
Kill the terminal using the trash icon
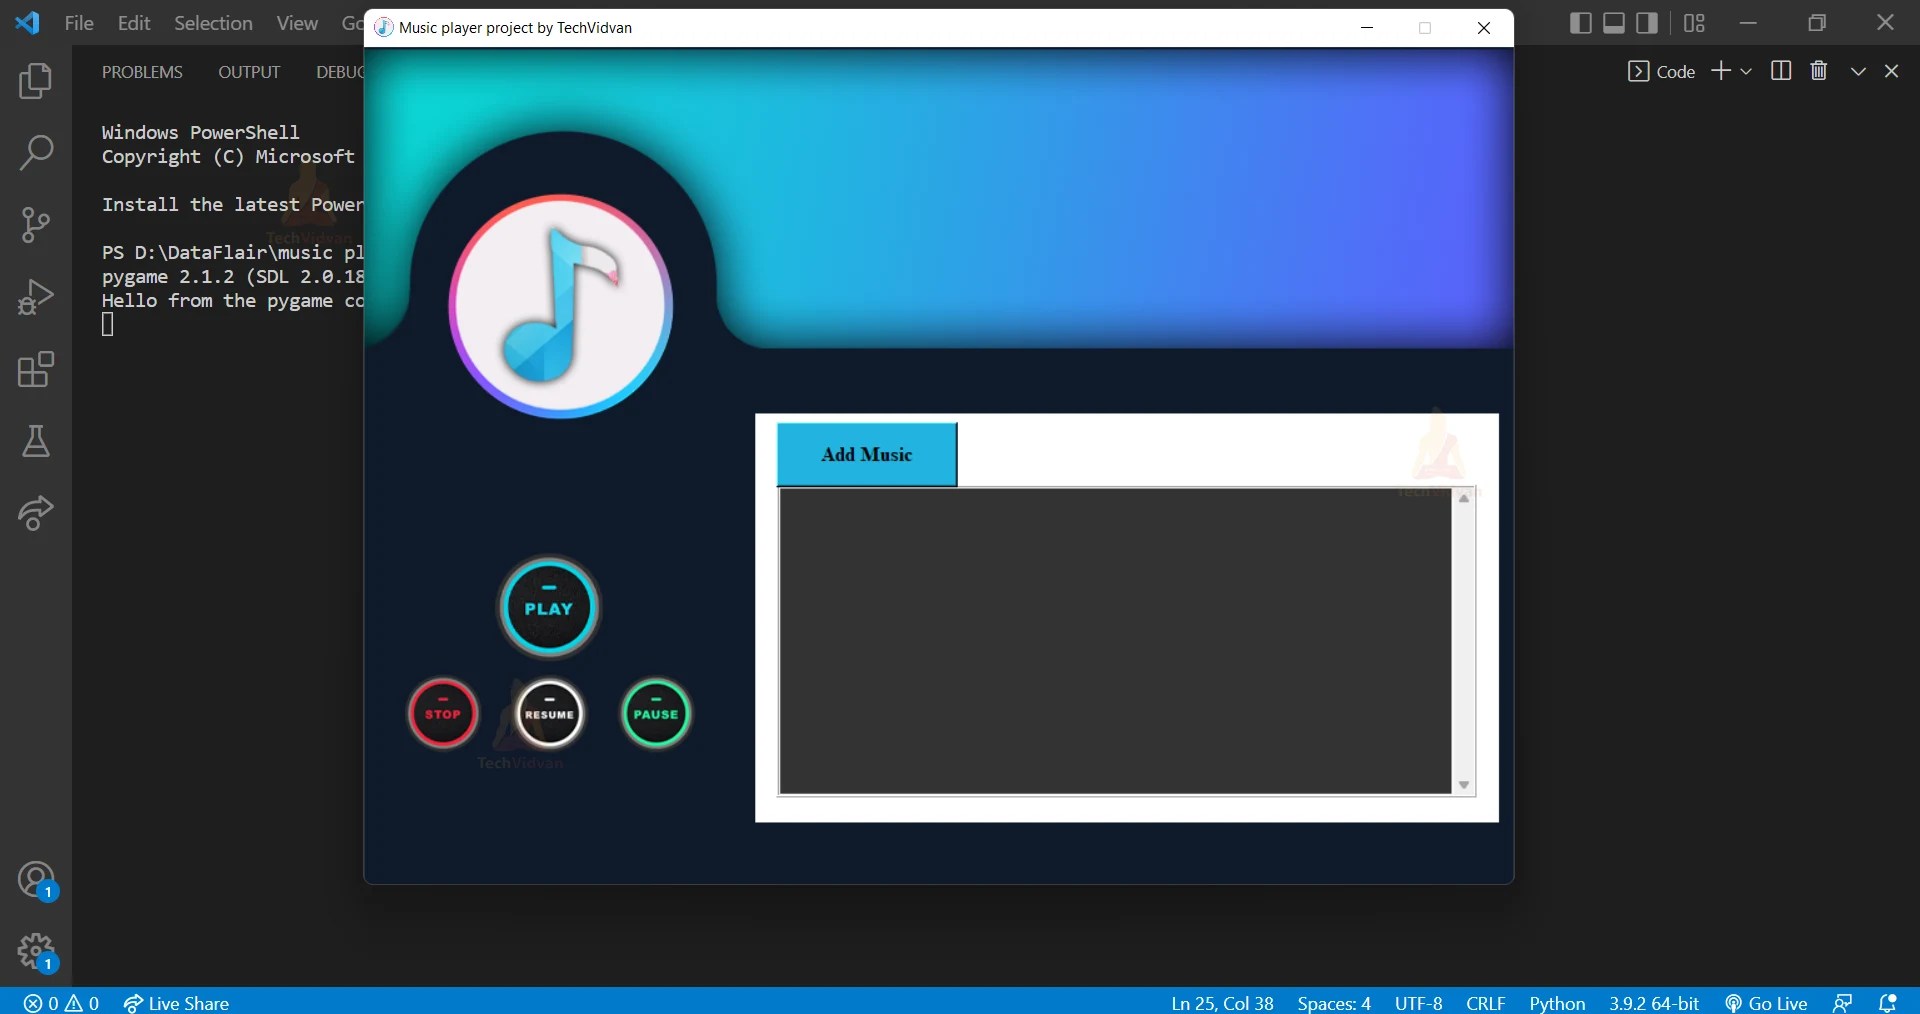1819,70
